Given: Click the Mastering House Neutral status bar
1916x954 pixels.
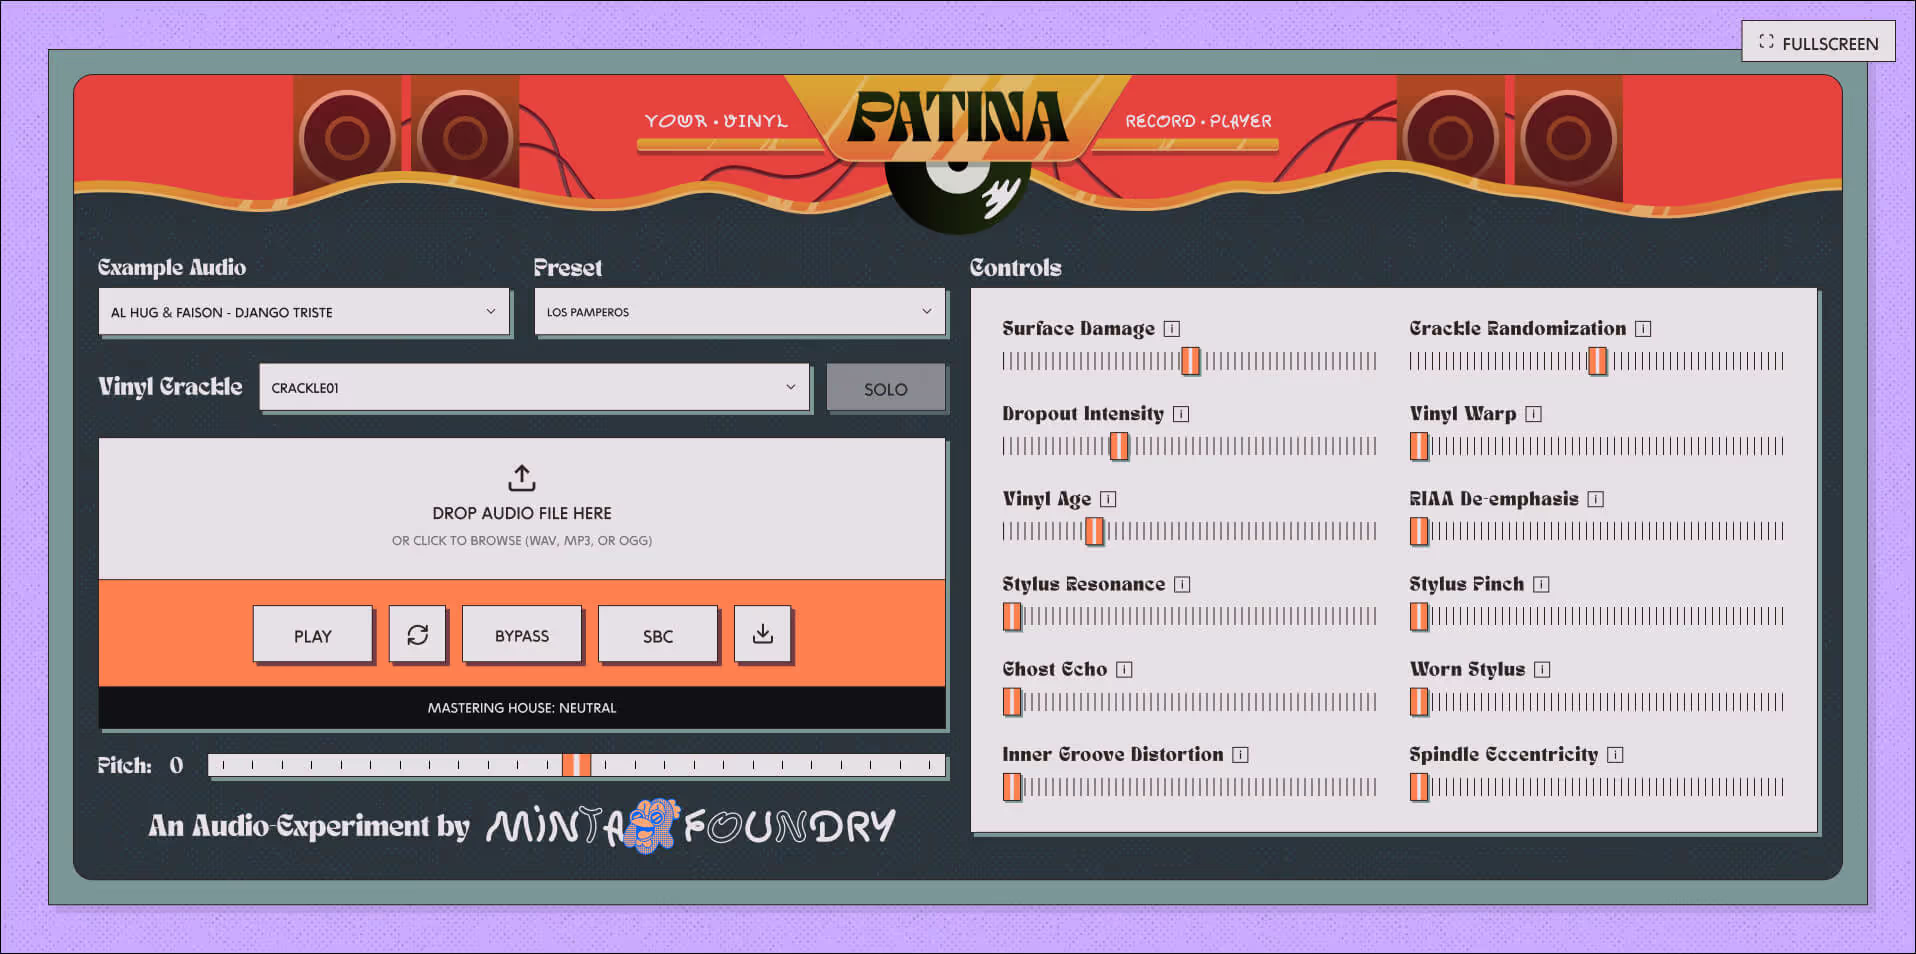Looking at the screenshot, I should pos(522,708).
